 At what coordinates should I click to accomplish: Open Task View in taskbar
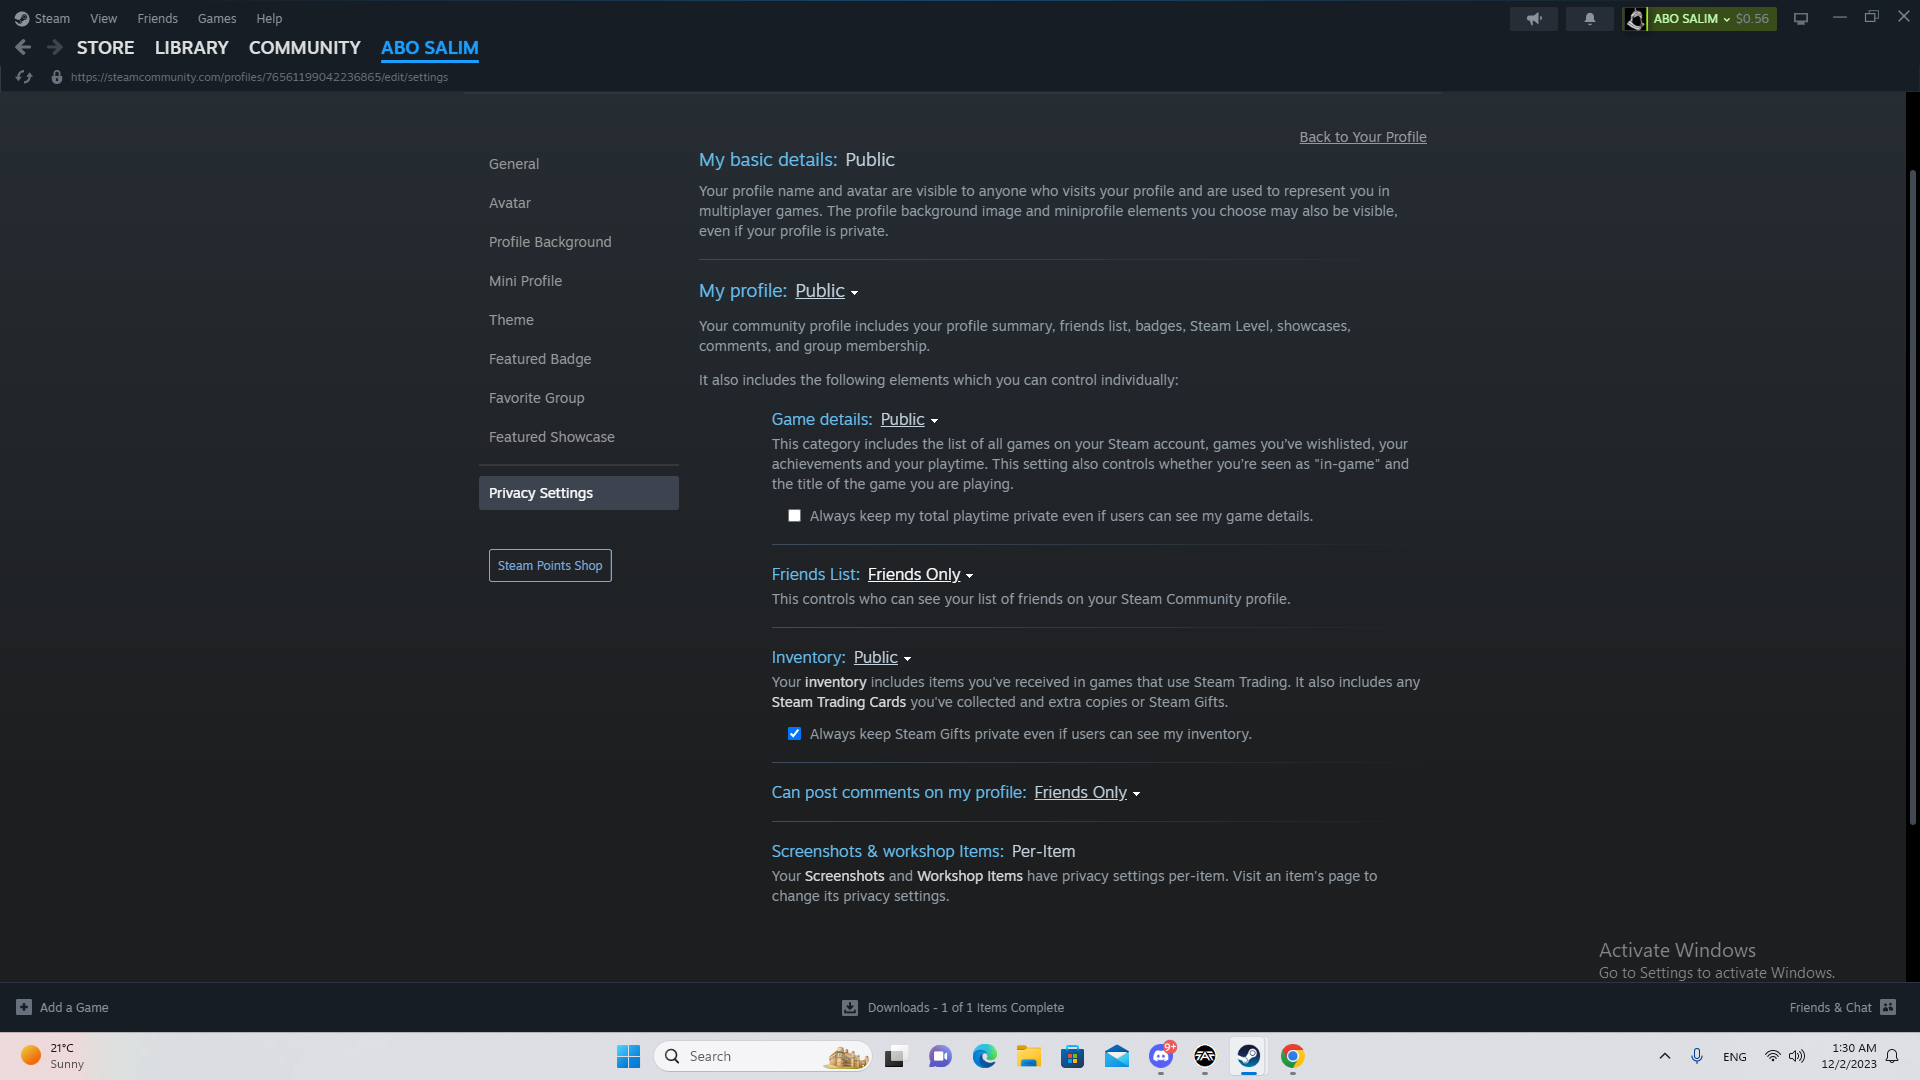[x=896, y=1056]
